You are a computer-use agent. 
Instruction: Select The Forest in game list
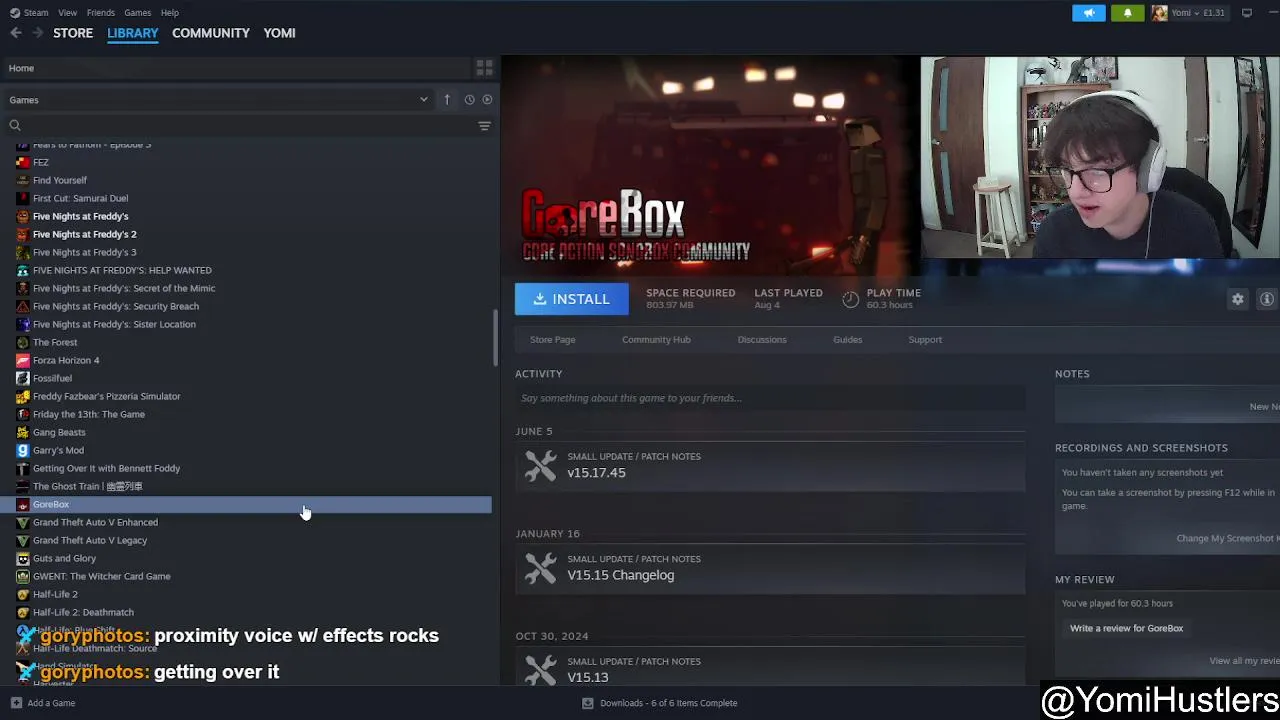point(54,342)
